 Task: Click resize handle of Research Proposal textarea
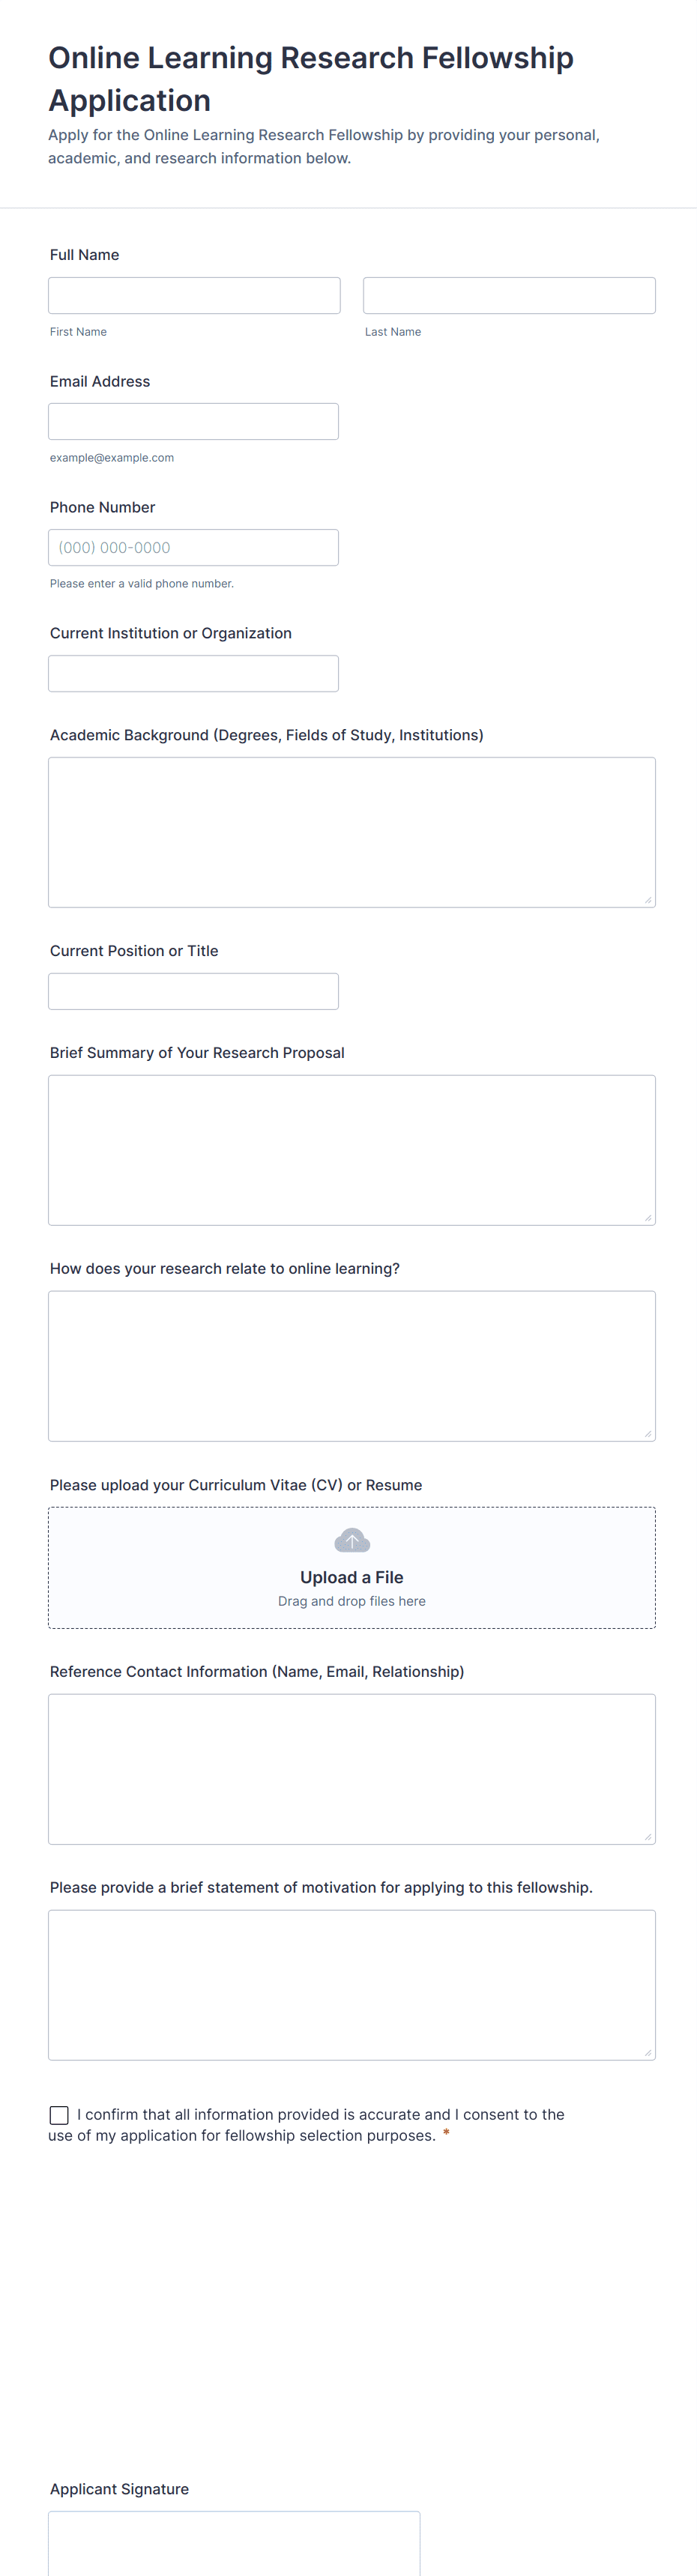(x=648, y=1218)
